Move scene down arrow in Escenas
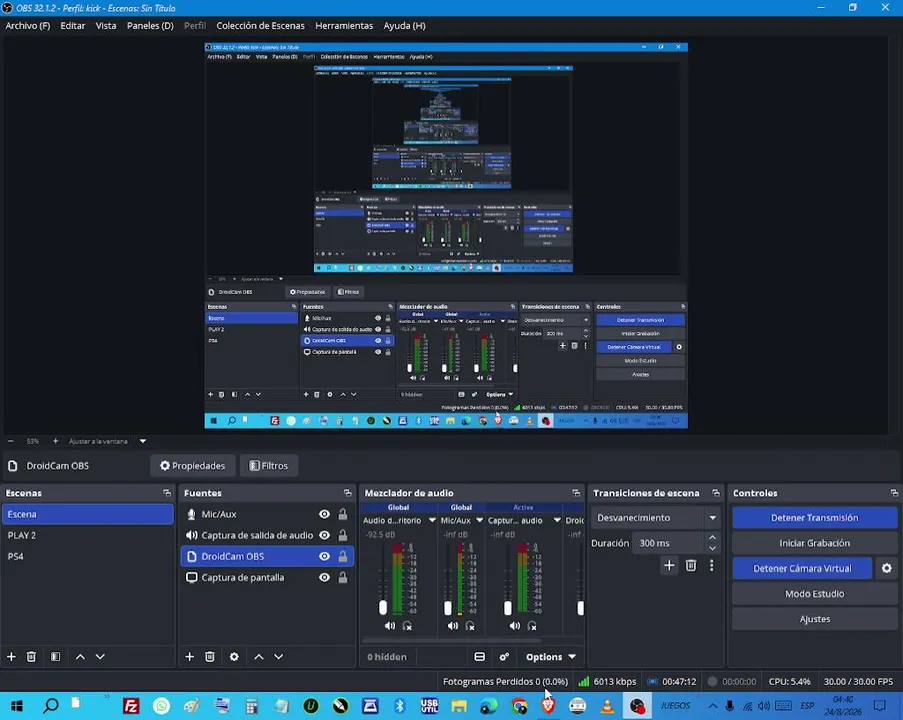The image size is (903, 720). click(100, 657)
